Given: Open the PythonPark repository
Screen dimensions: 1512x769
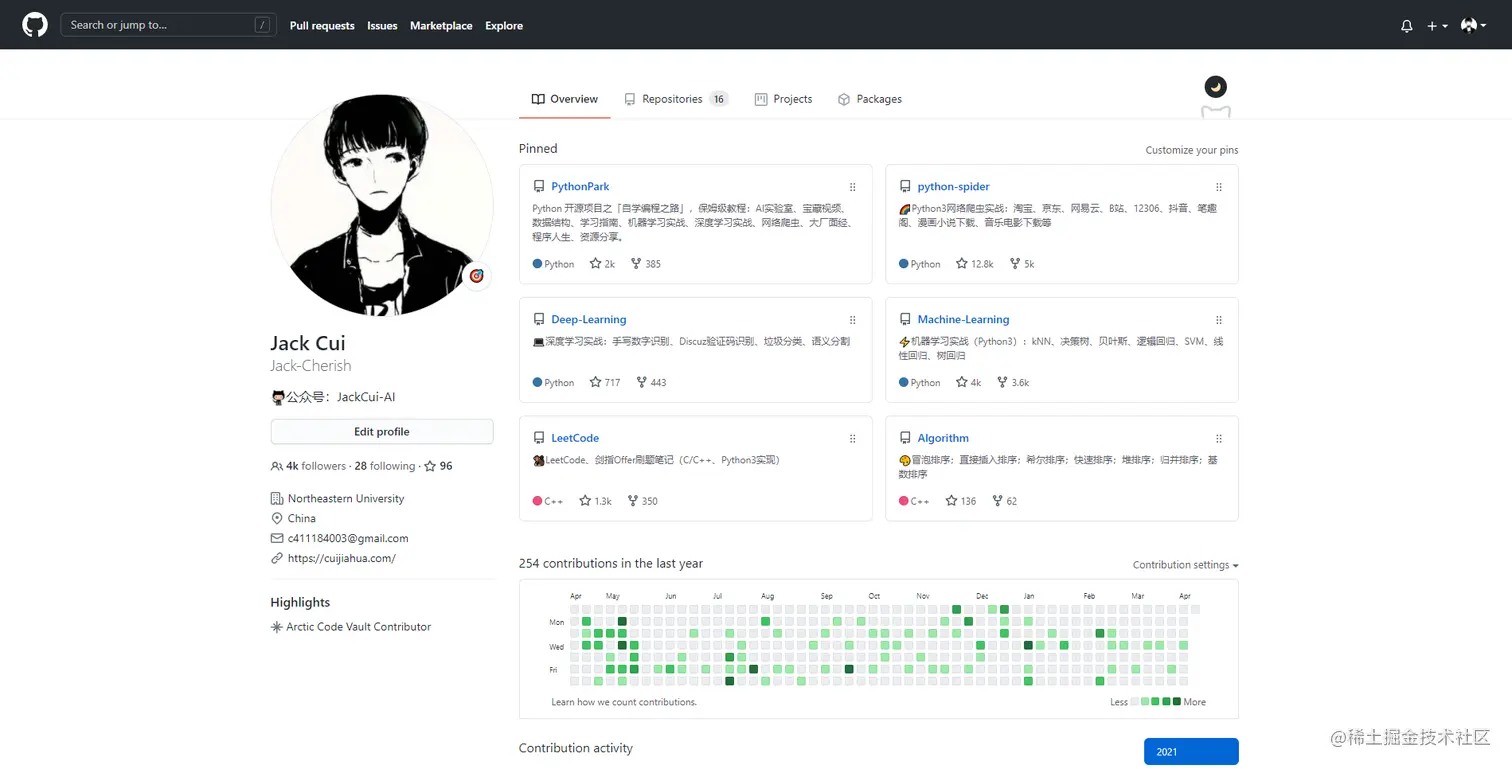Looking at the screenshot, I should (580, 187).
